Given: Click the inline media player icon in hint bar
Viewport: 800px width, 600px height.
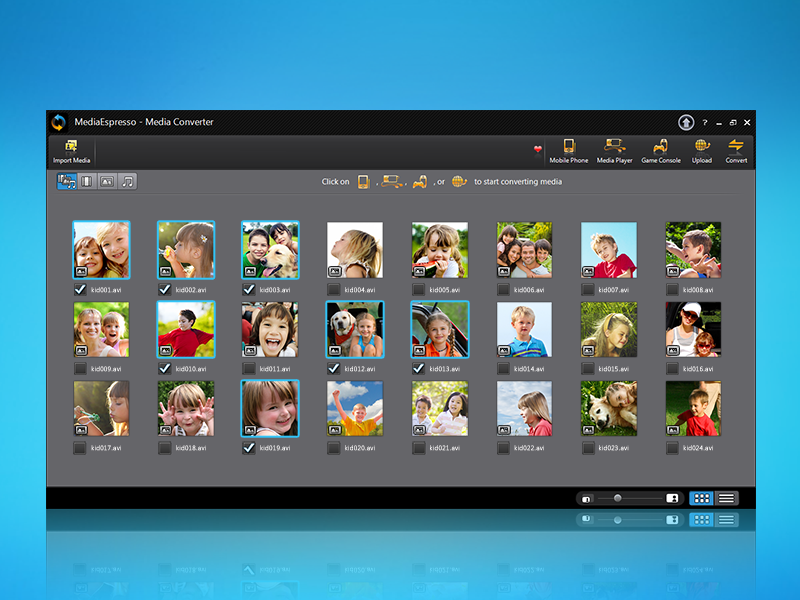Looking at the screenshot, I should pyautogui.click(x=392, y=182).
